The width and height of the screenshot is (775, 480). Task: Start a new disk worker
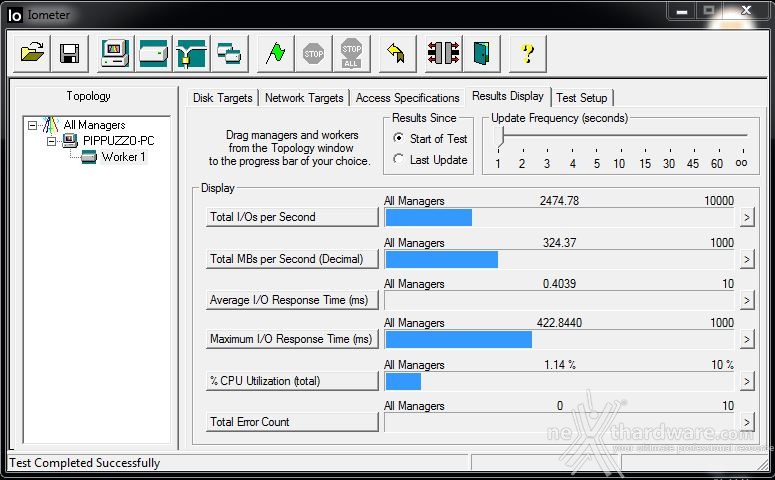click(153, 53)
